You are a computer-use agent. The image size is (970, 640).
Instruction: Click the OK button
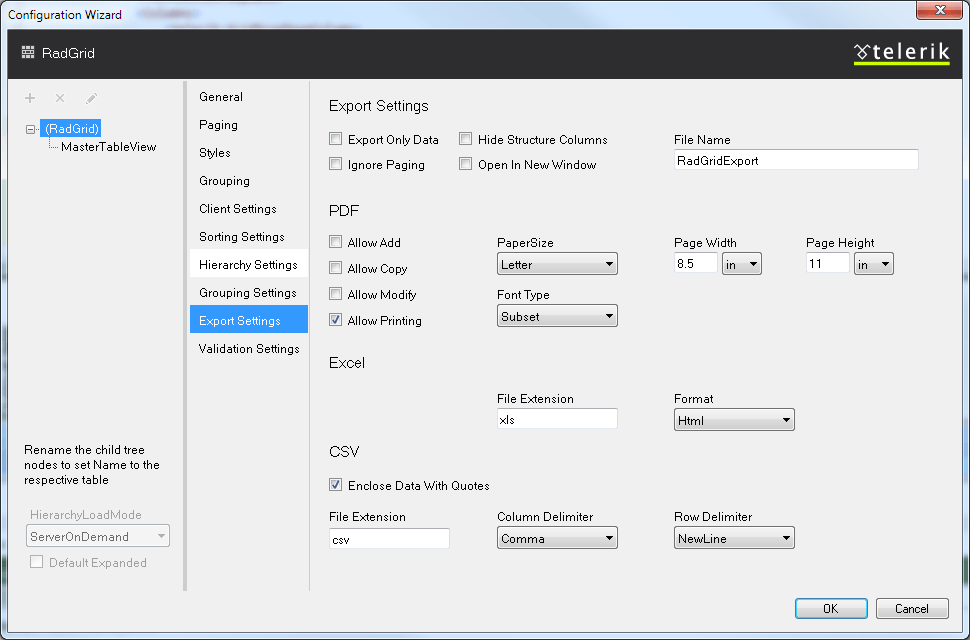[x=831, y=608]
